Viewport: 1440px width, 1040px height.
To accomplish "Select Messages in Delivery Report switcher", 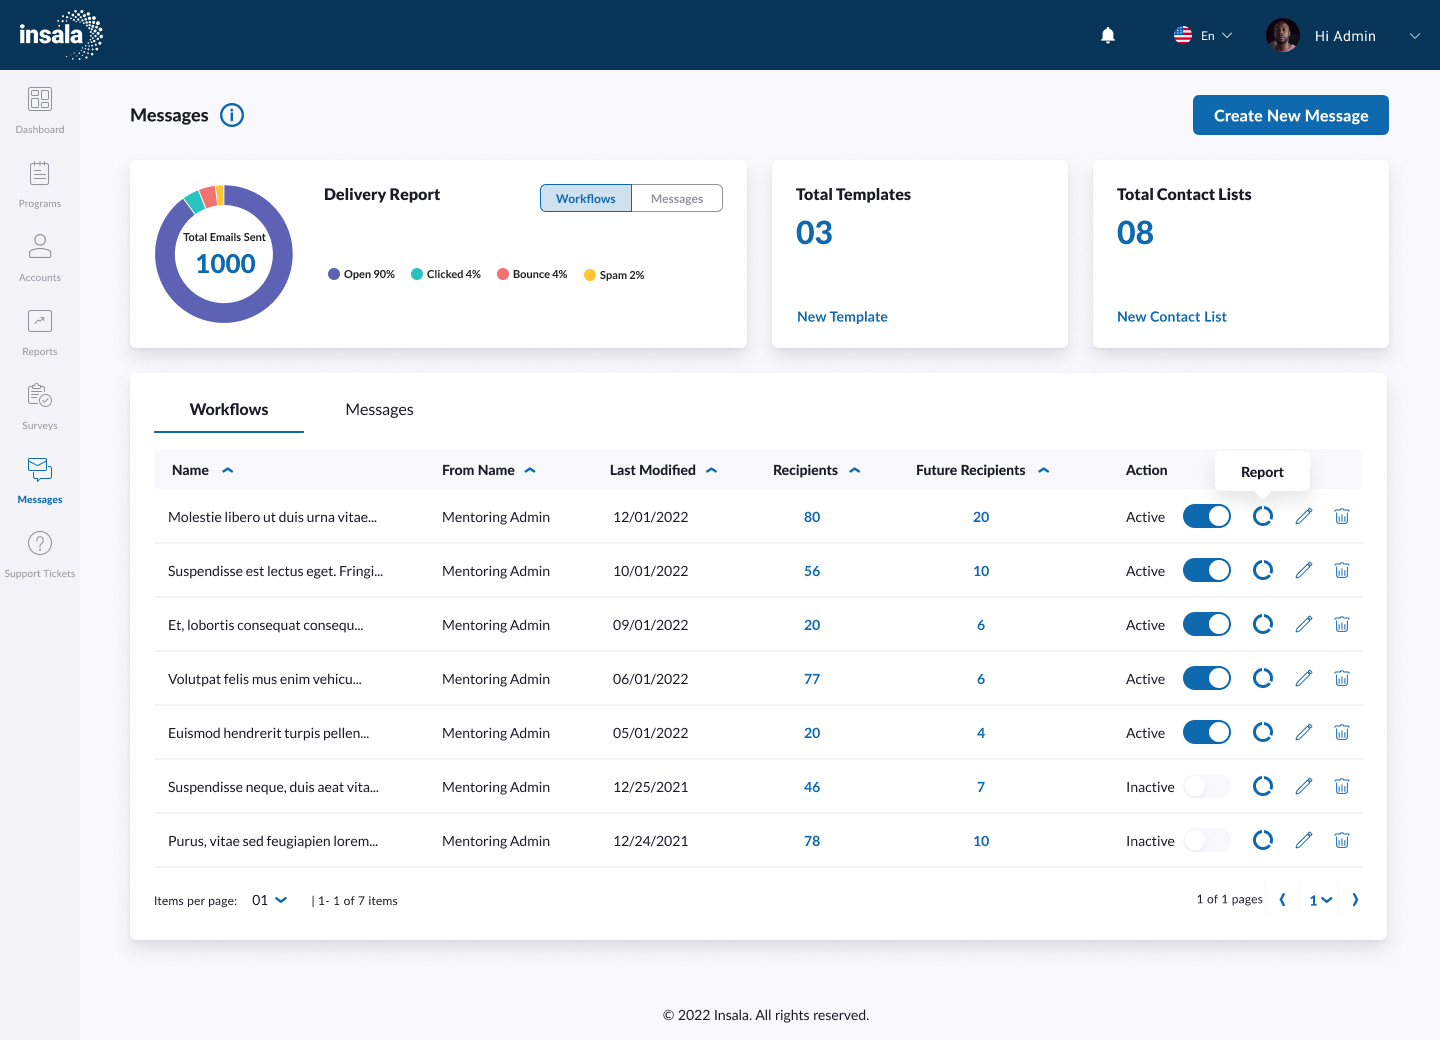I will click(x=677, y=198).
